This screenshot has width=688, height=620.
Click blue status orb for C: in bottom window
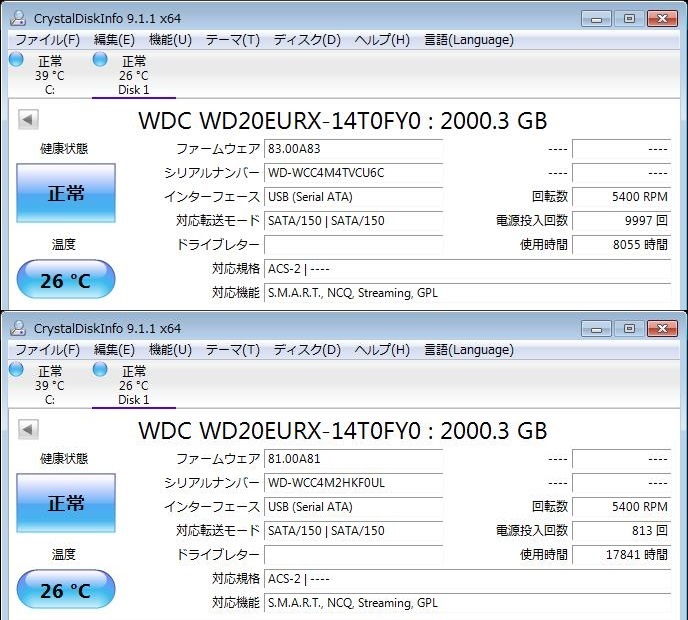pos(16,369)
